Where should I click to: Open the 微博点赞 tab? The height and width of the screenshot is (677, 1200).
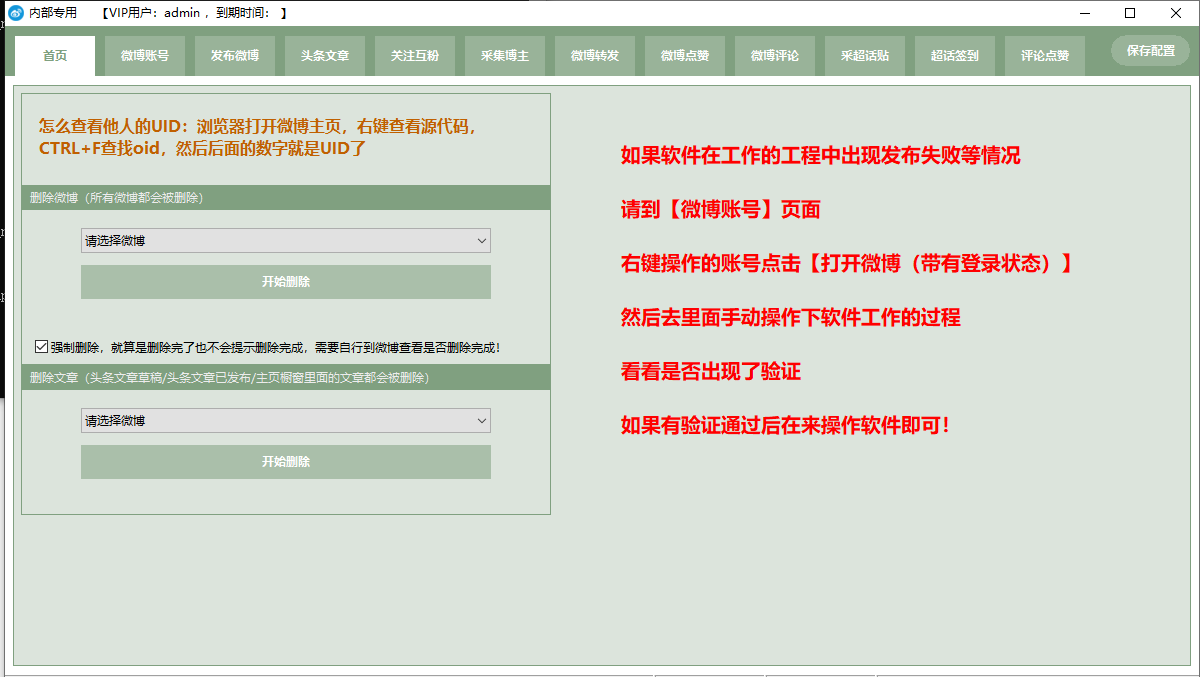click(684, 56)
